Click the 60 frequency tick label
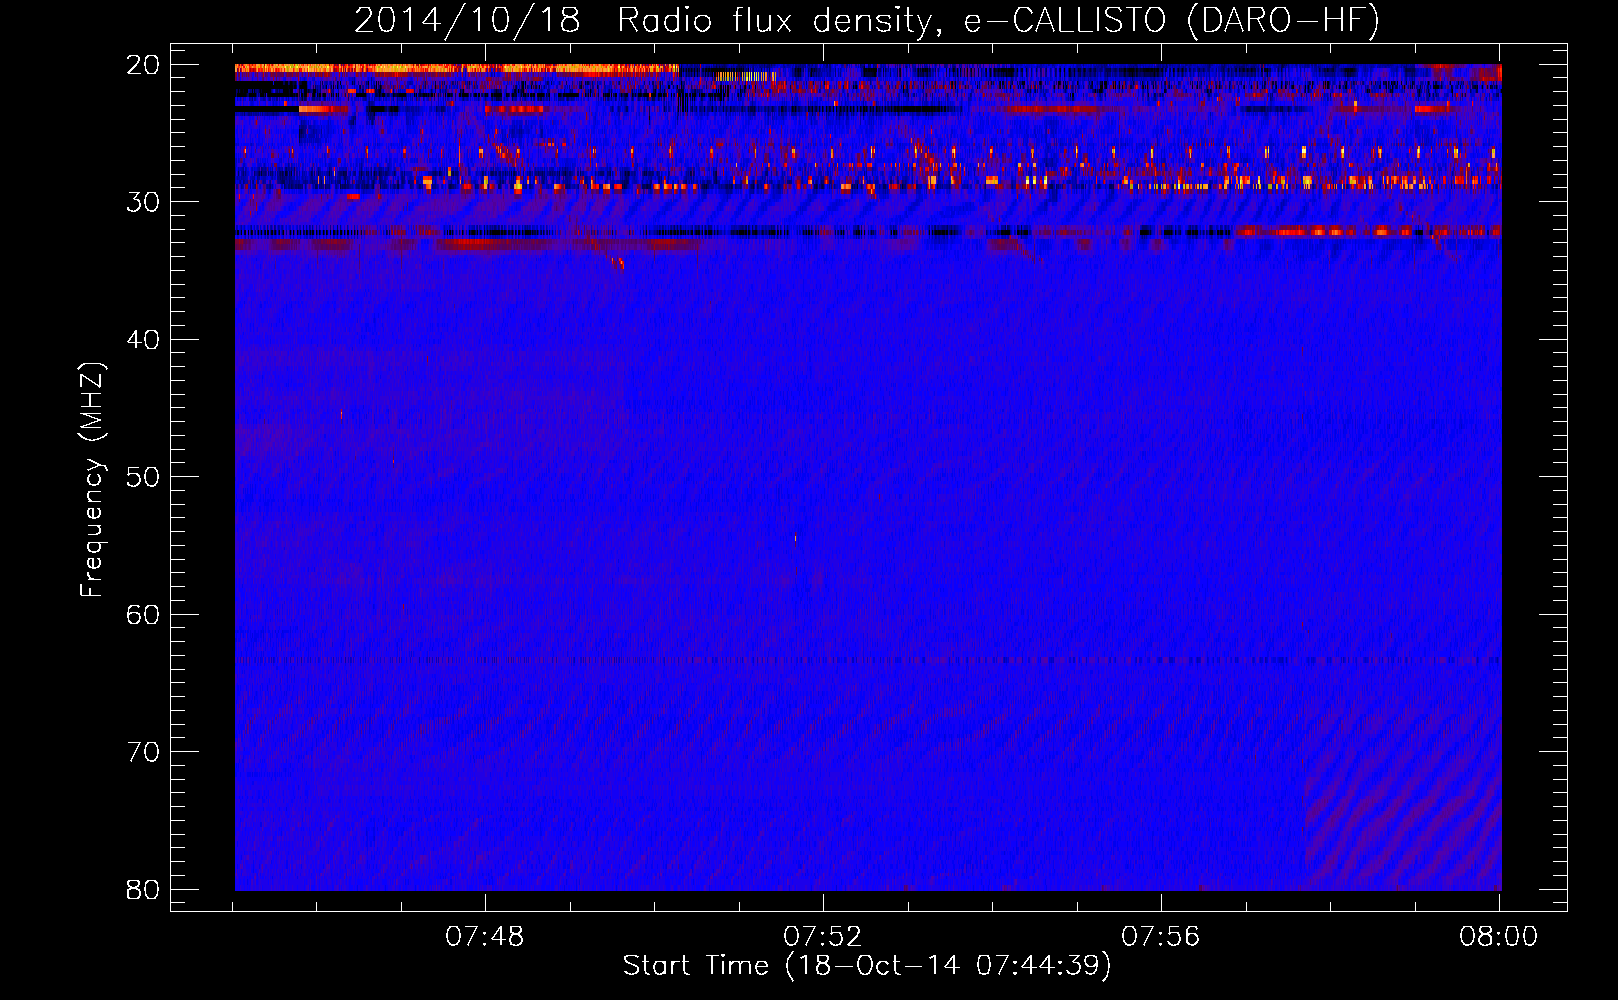This screenshot has width=1618, height=1000. [143, 614]
